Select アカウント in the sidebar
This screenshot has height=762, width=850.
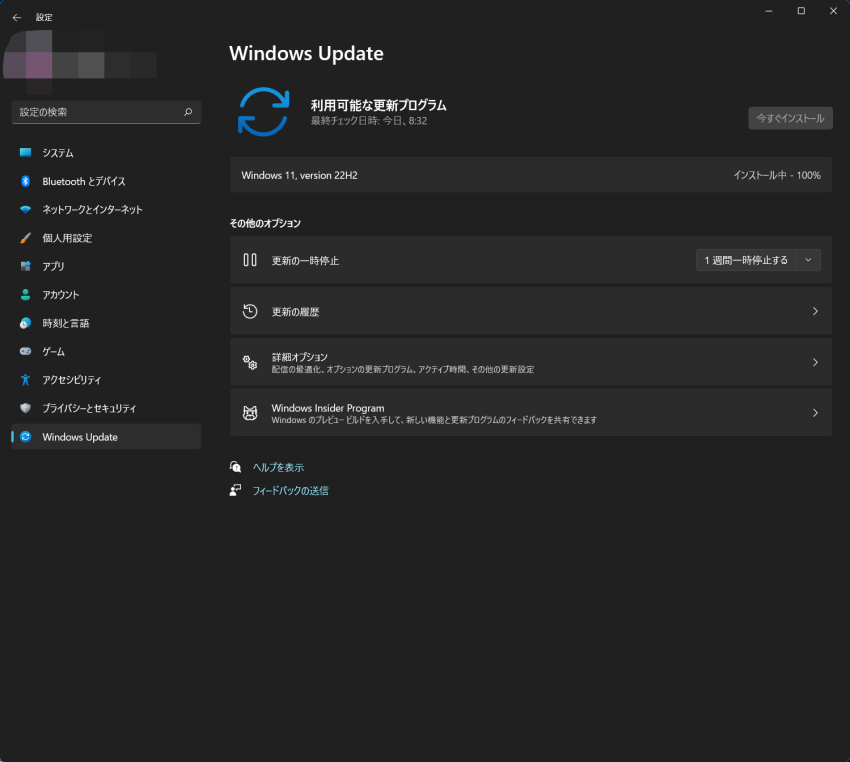(106, 294)
